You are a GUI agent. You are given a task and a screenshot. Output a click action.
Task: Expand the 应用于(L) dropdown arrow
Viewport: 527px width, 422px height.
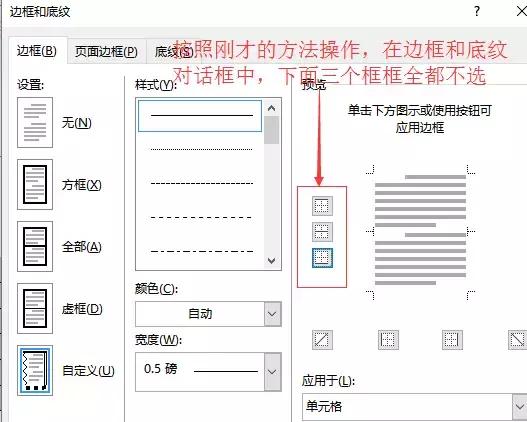tap(520, 407)
